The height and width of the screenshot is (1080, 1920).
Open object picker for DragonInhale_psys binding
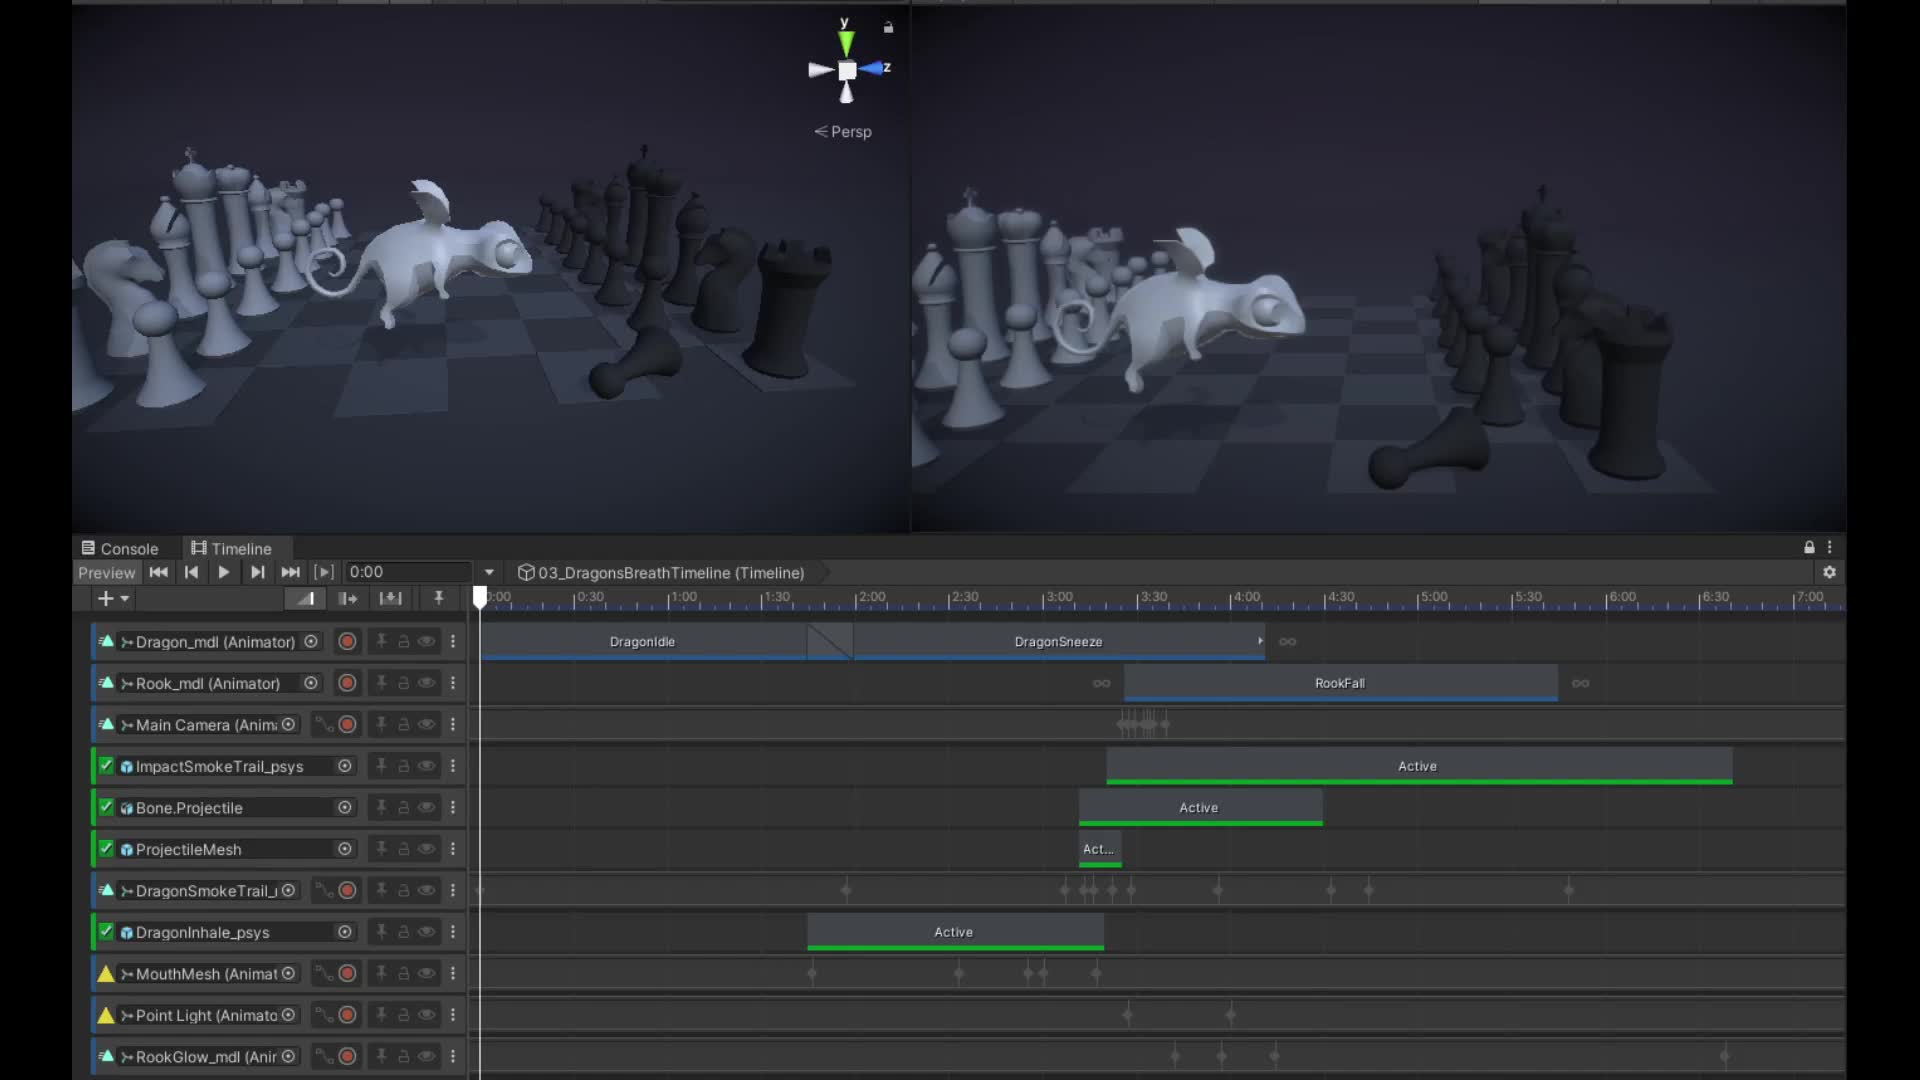click(345, 931)
